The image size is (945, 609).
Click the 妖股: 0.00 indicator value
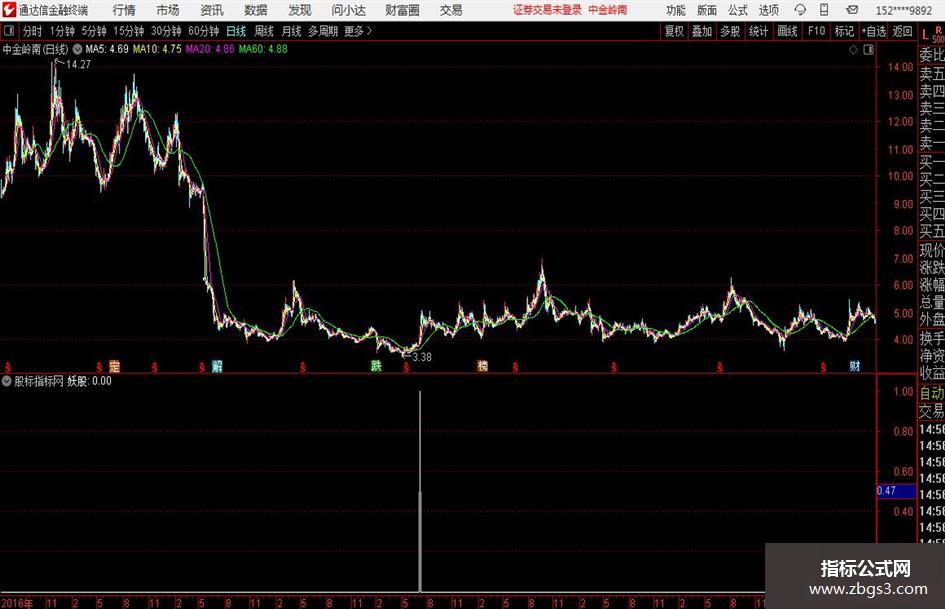tap(89, 381)
